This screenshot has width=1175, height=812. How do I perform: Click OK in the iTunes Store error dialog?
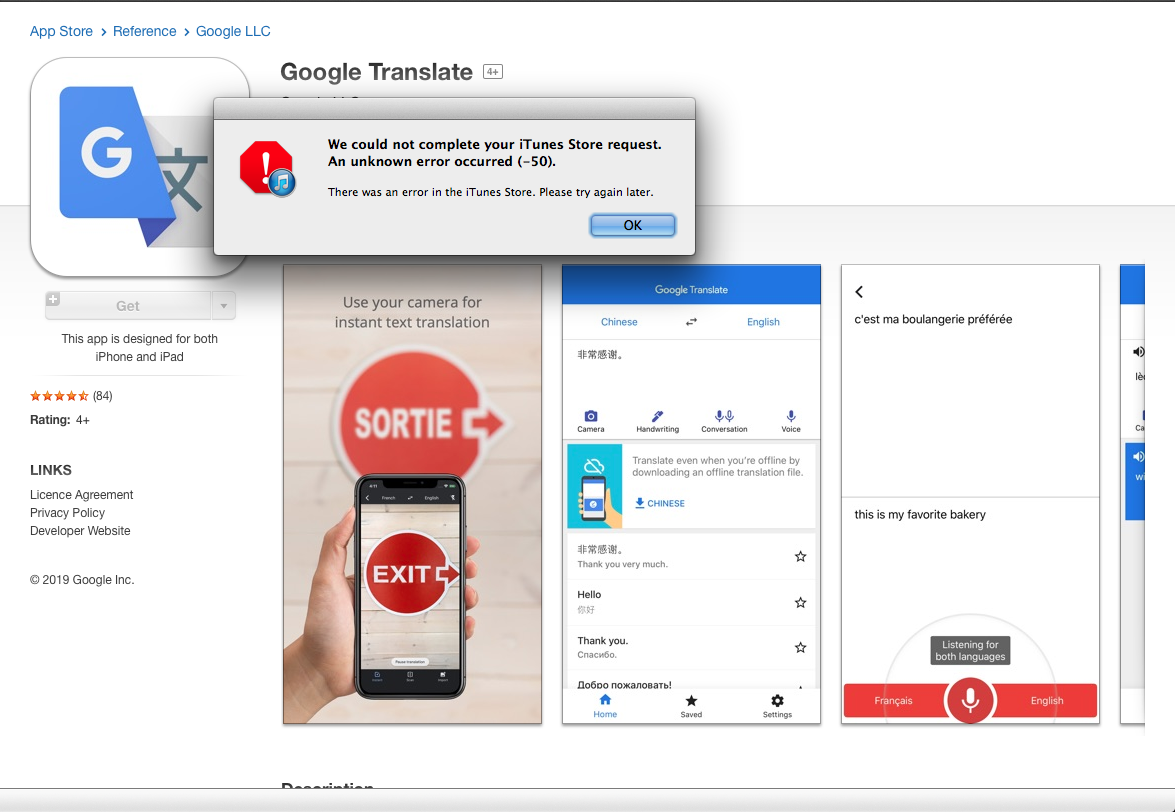[632, 225]
